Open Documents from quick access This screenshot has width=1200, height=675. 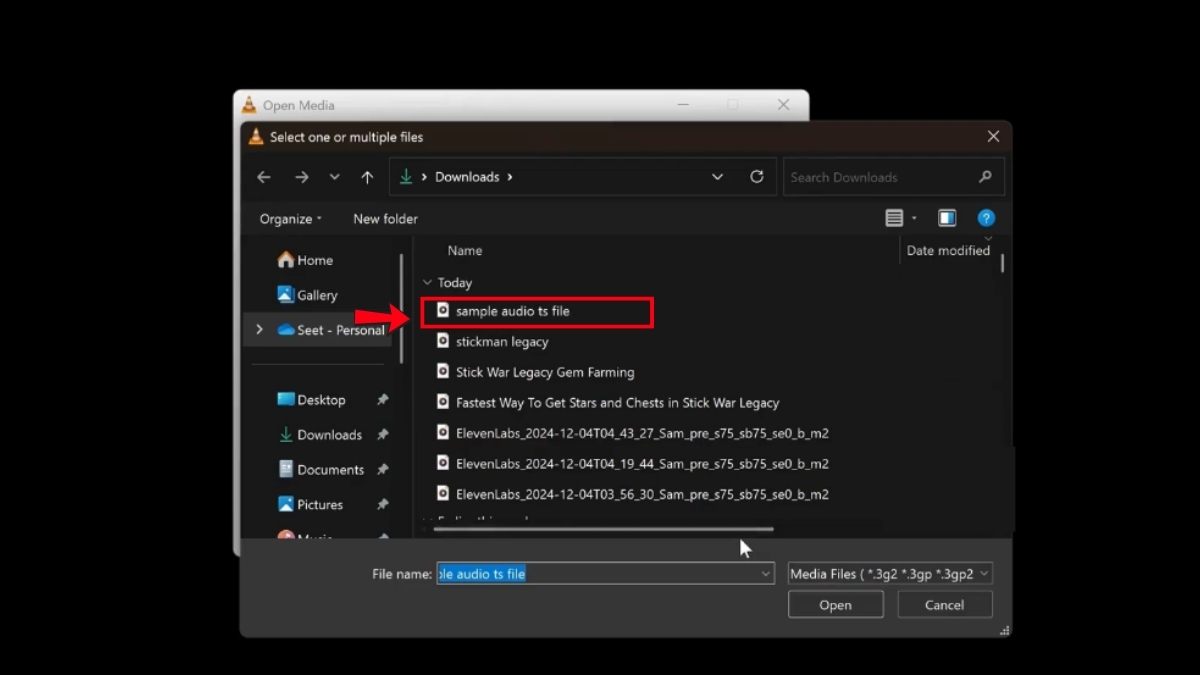coord(321,470)
